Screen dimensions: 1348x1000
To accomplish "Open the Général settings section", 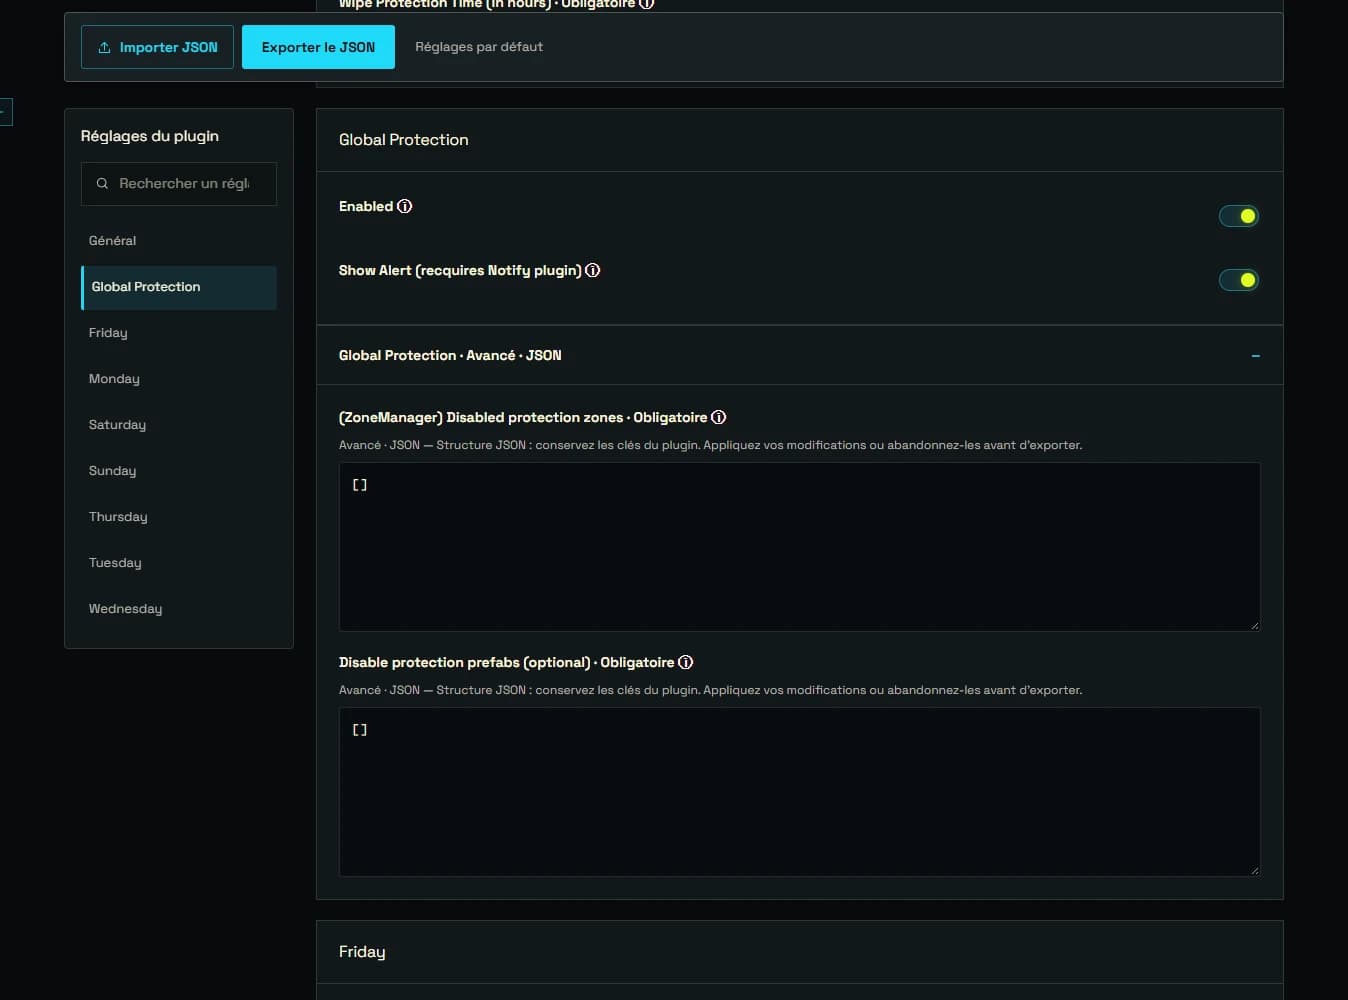I will click(x=178, y=241).
